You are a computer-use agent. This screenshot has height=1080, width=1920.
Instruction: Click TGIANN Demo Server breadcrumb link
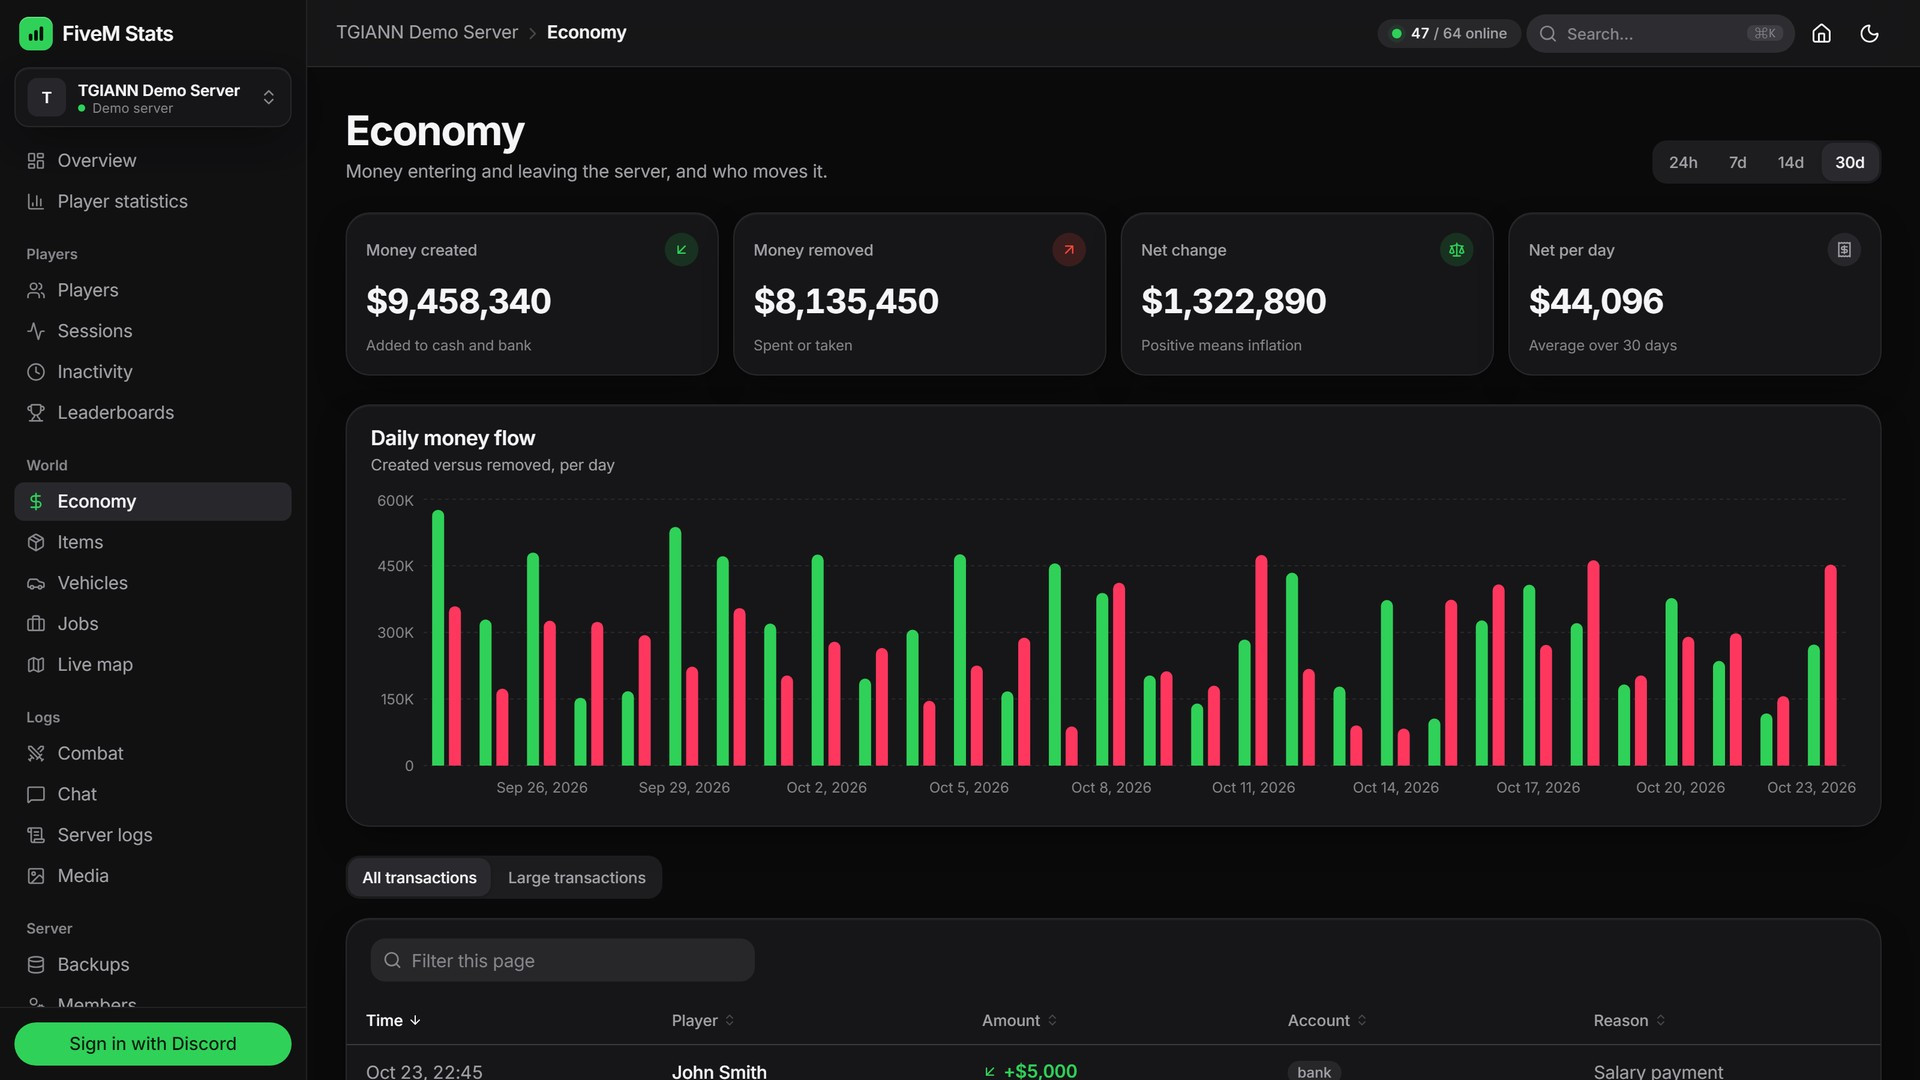coord(427,32)
